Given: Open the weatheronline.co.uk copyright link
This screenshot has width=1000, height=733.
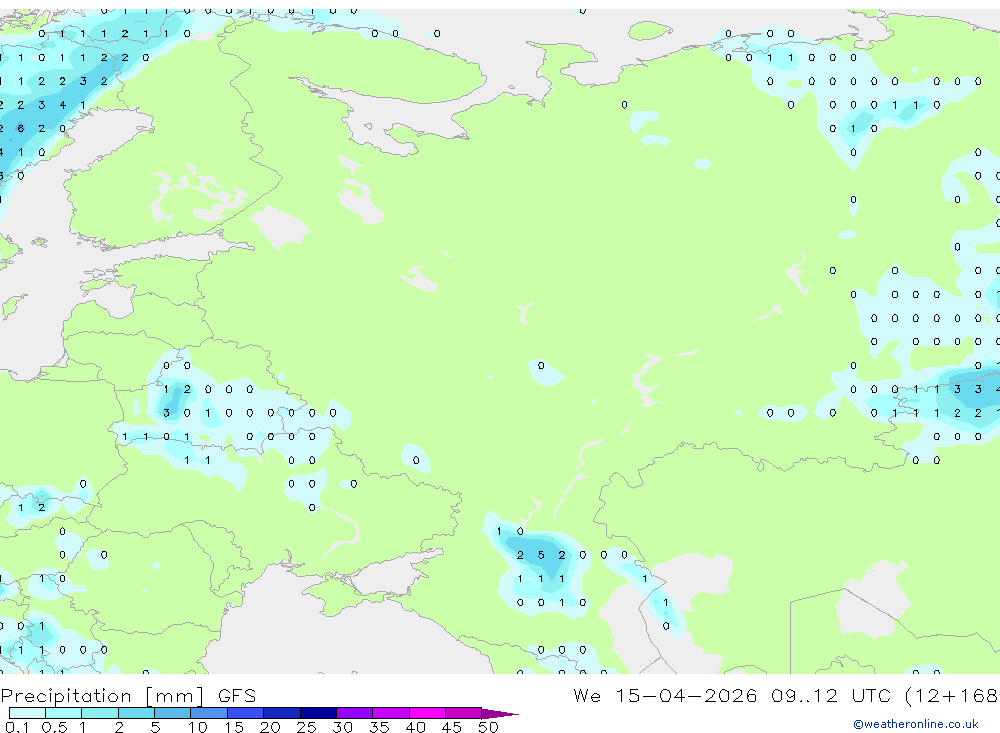Looking at the screenshot, I should click(x=916, y=724).
